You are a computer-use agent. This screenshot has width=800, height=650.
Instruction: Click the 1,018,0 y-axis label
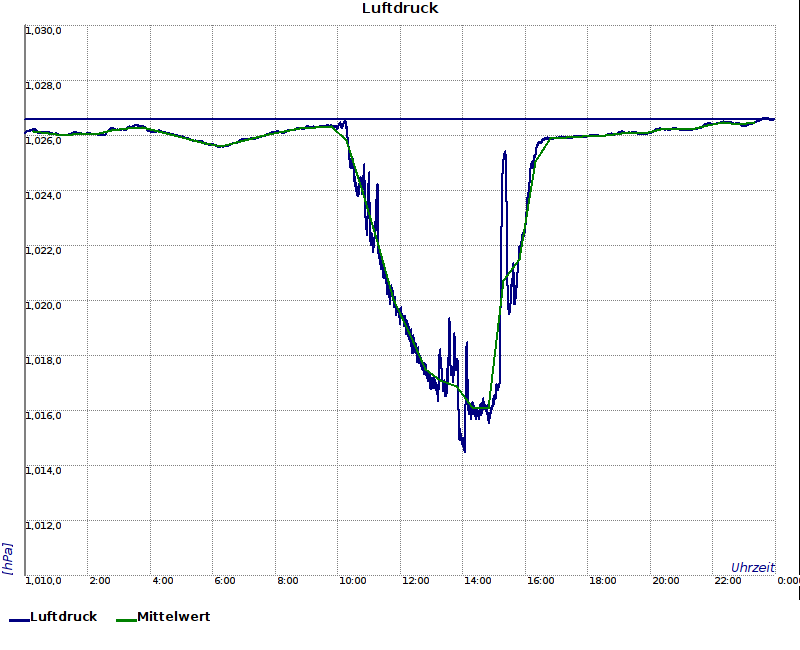43,361
